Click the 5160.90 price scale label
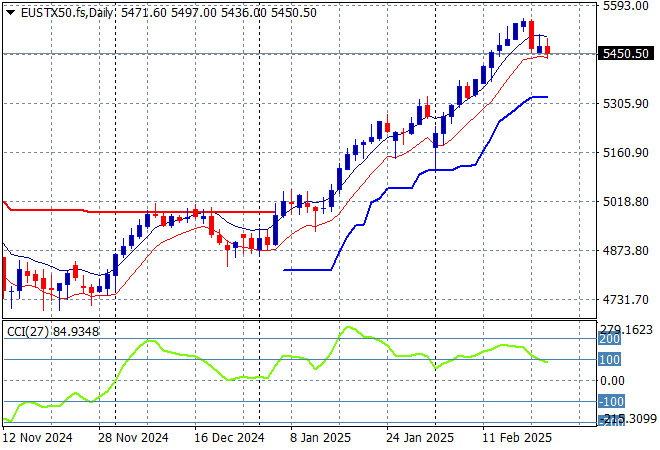This screenshot has width=660, height=450. coord(626,153)
